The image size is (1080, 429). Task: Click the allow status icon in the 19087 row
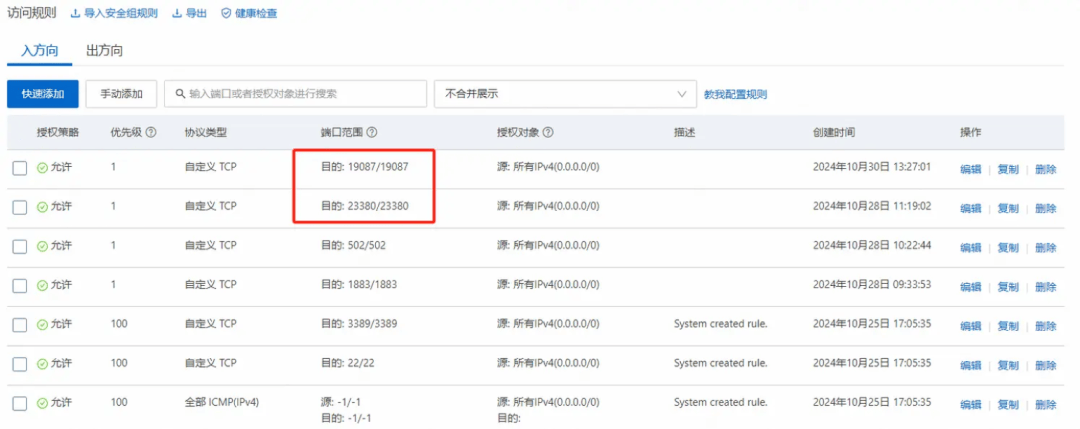[x=42, y=167]
